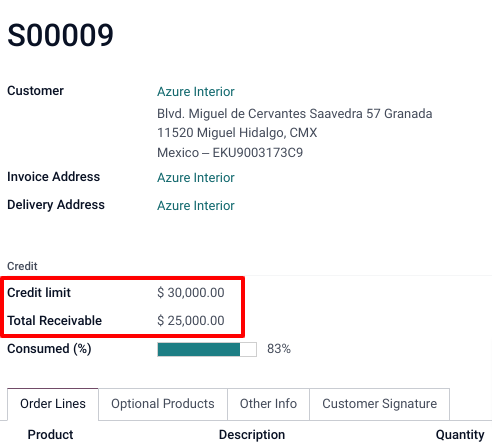Click the Credit limit amount $ 30,000.00
Viewport: 492px width, 446px height.
(191, 293)
